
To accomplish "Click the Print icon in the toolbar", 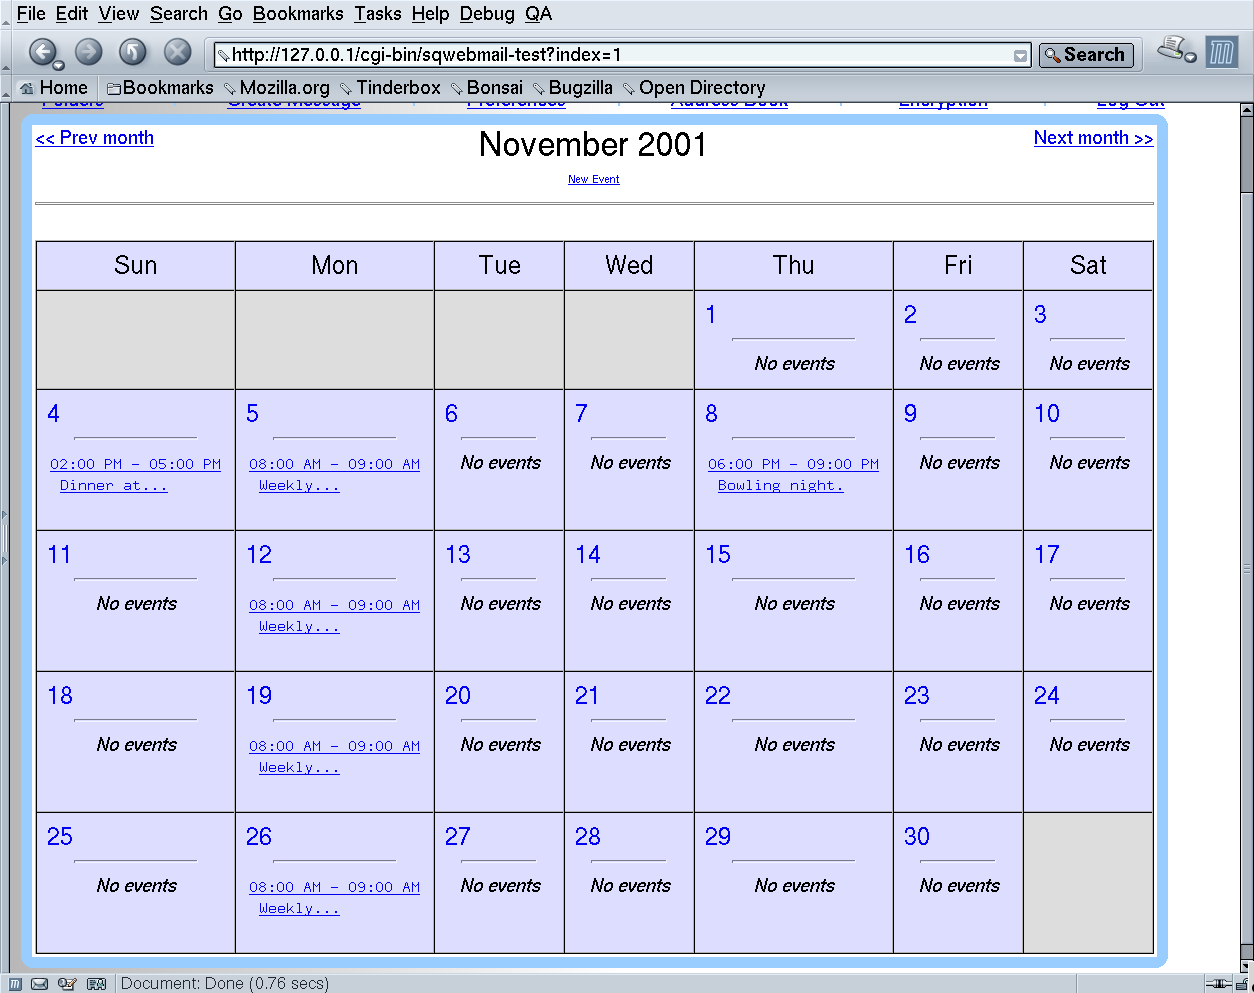I will click(x=1171, y=48).
